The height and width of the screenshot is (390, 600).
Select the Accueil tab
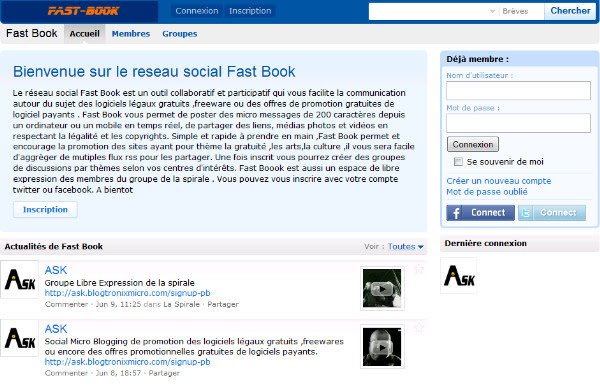point(84,34)
